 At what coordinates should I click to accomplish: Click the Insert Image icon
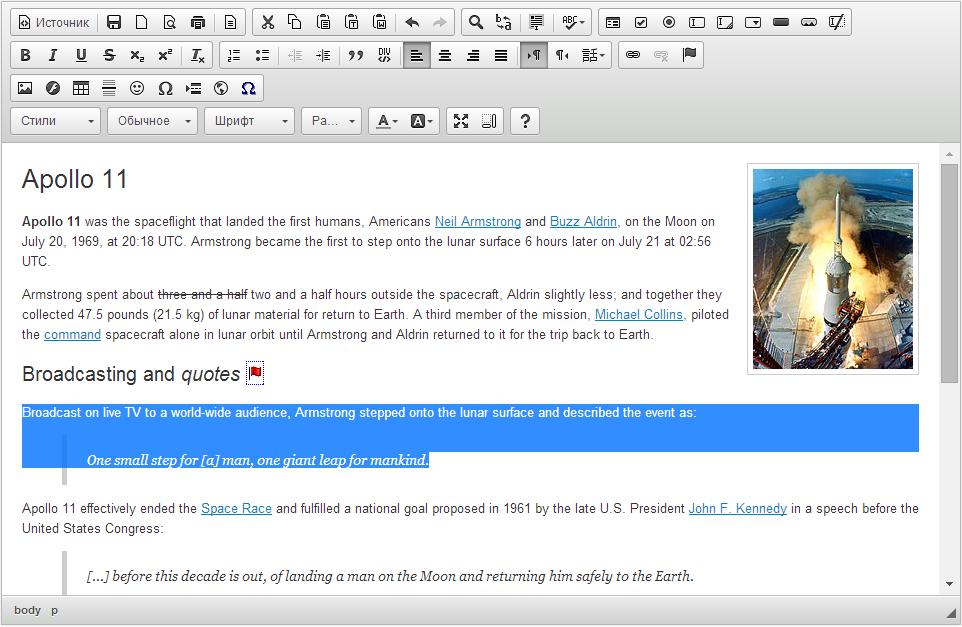point(25,88)
